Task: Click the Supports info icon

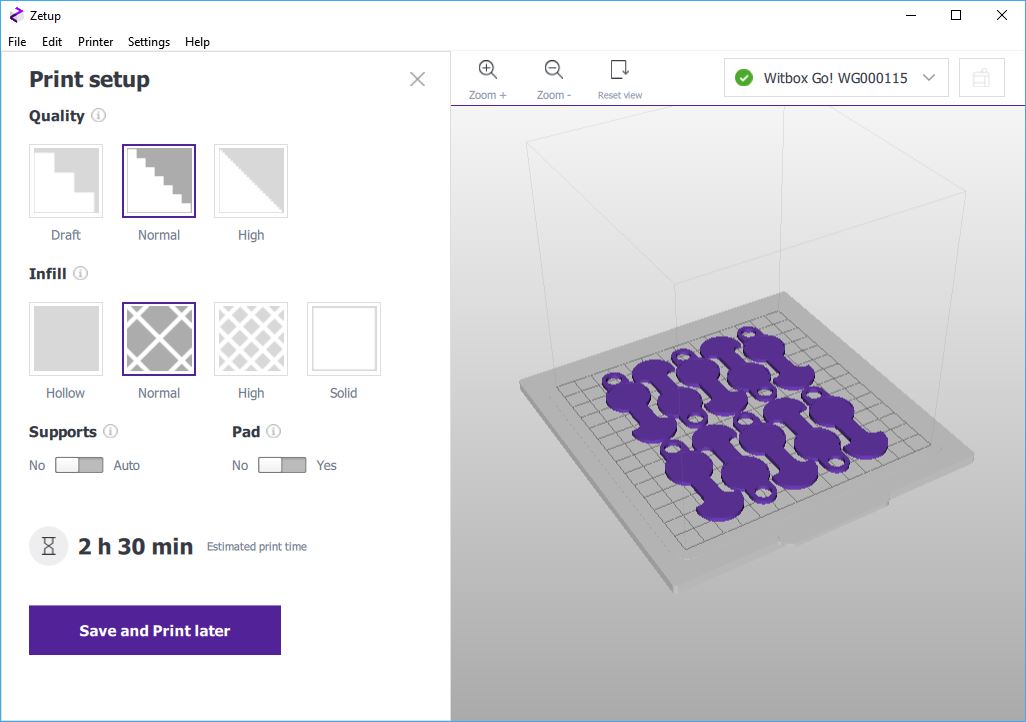Action: pos(110,432)
